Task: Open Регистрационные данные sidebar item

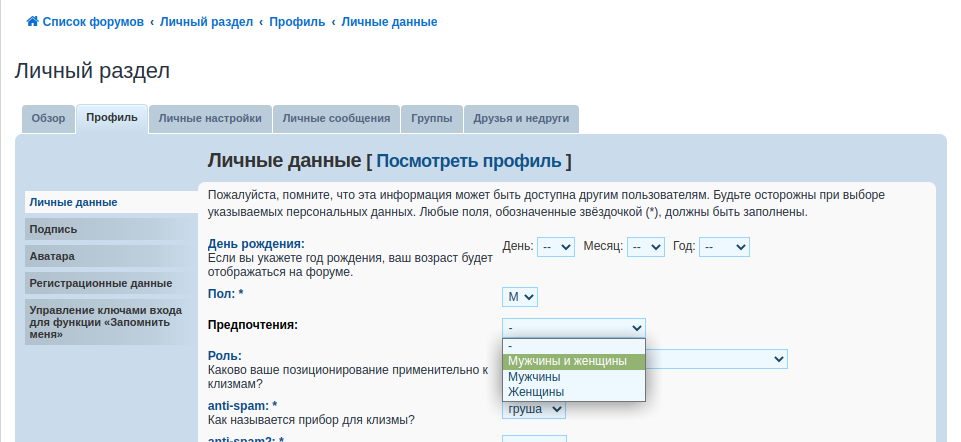Action: 111,283
